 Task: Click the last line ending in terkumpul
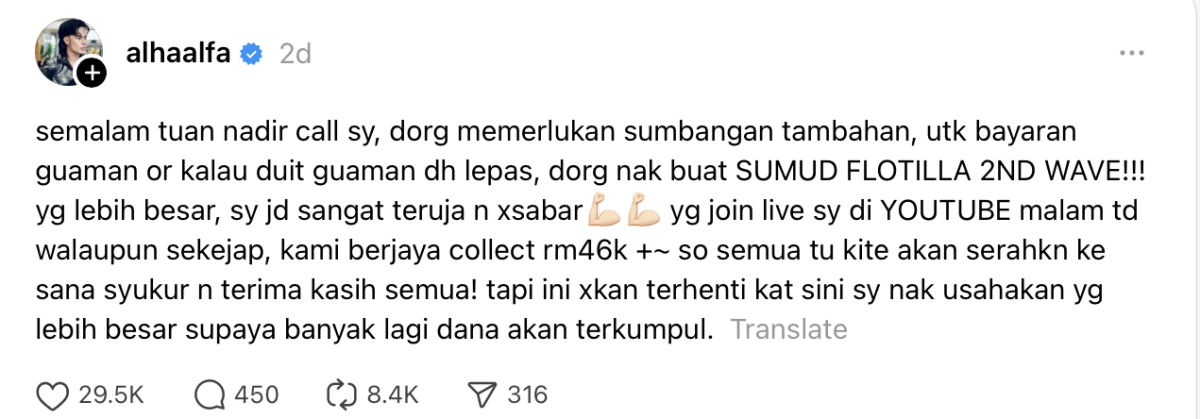pos(375,329)
